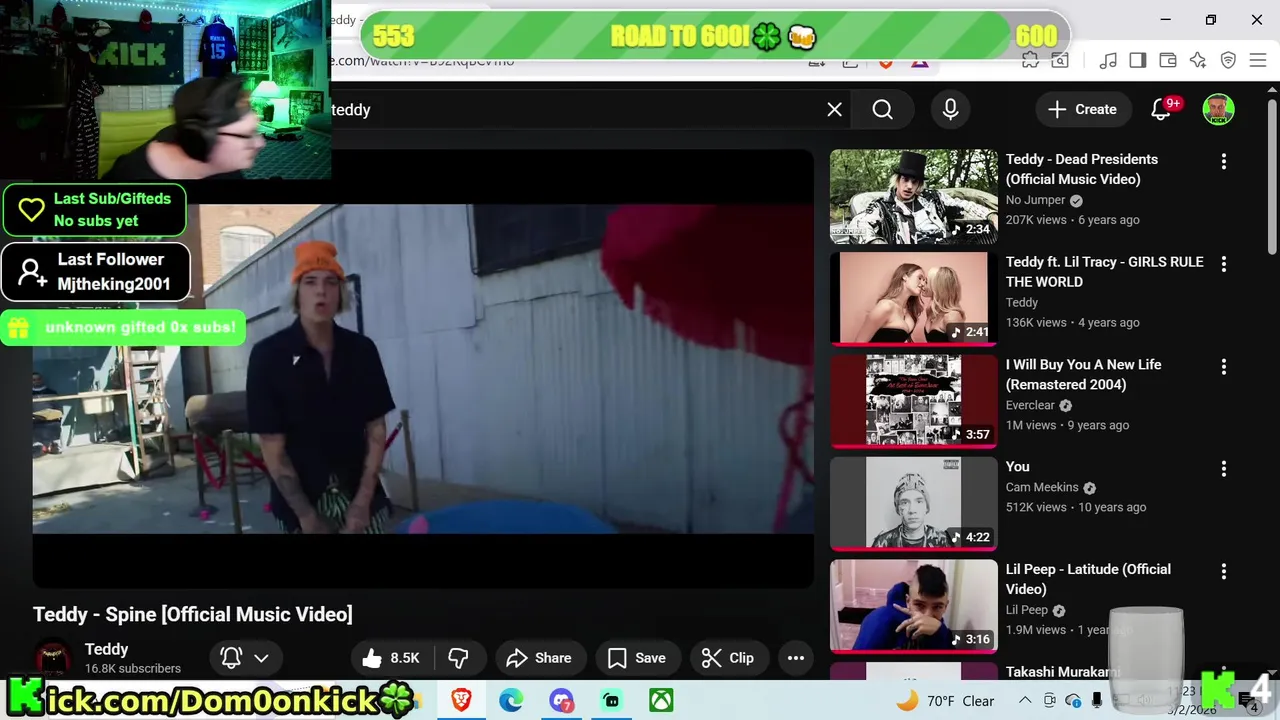Open the Leo AI sparkle icon
Viewport: 1280px width, 720px height.
pyautogui.click(x=1198, y=61)
